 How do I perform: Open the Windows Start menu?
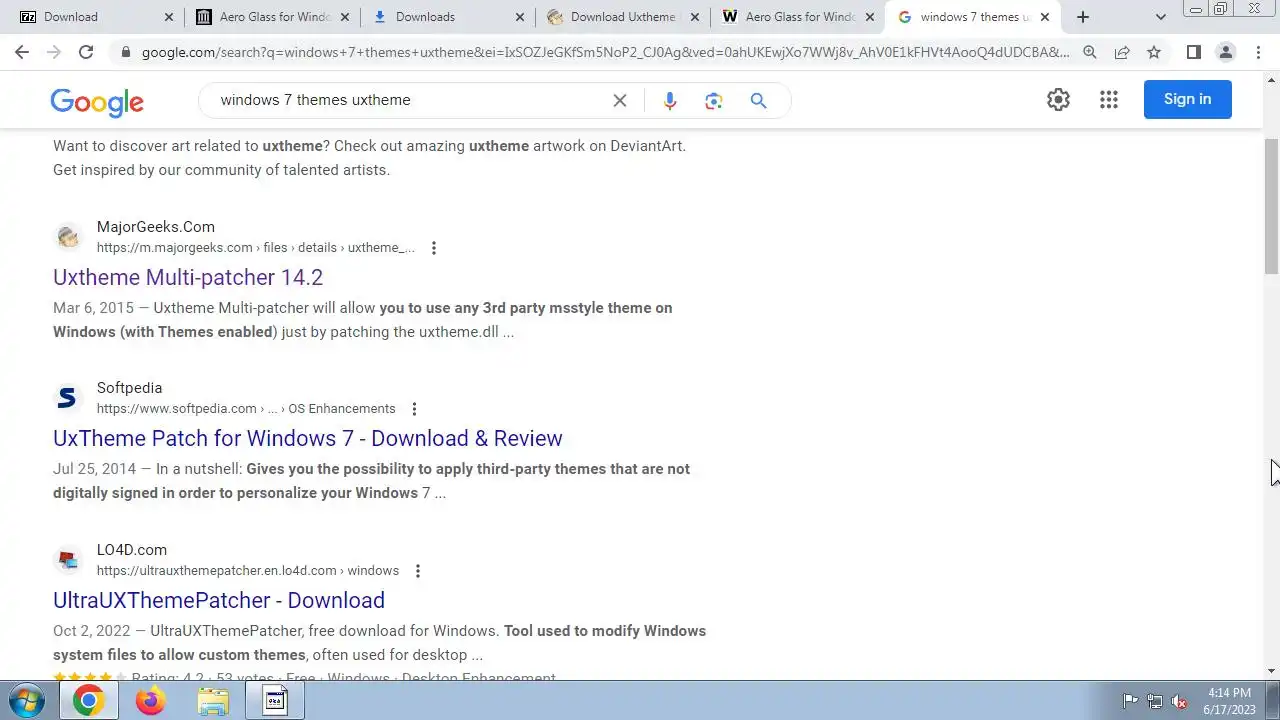[27, 701]
